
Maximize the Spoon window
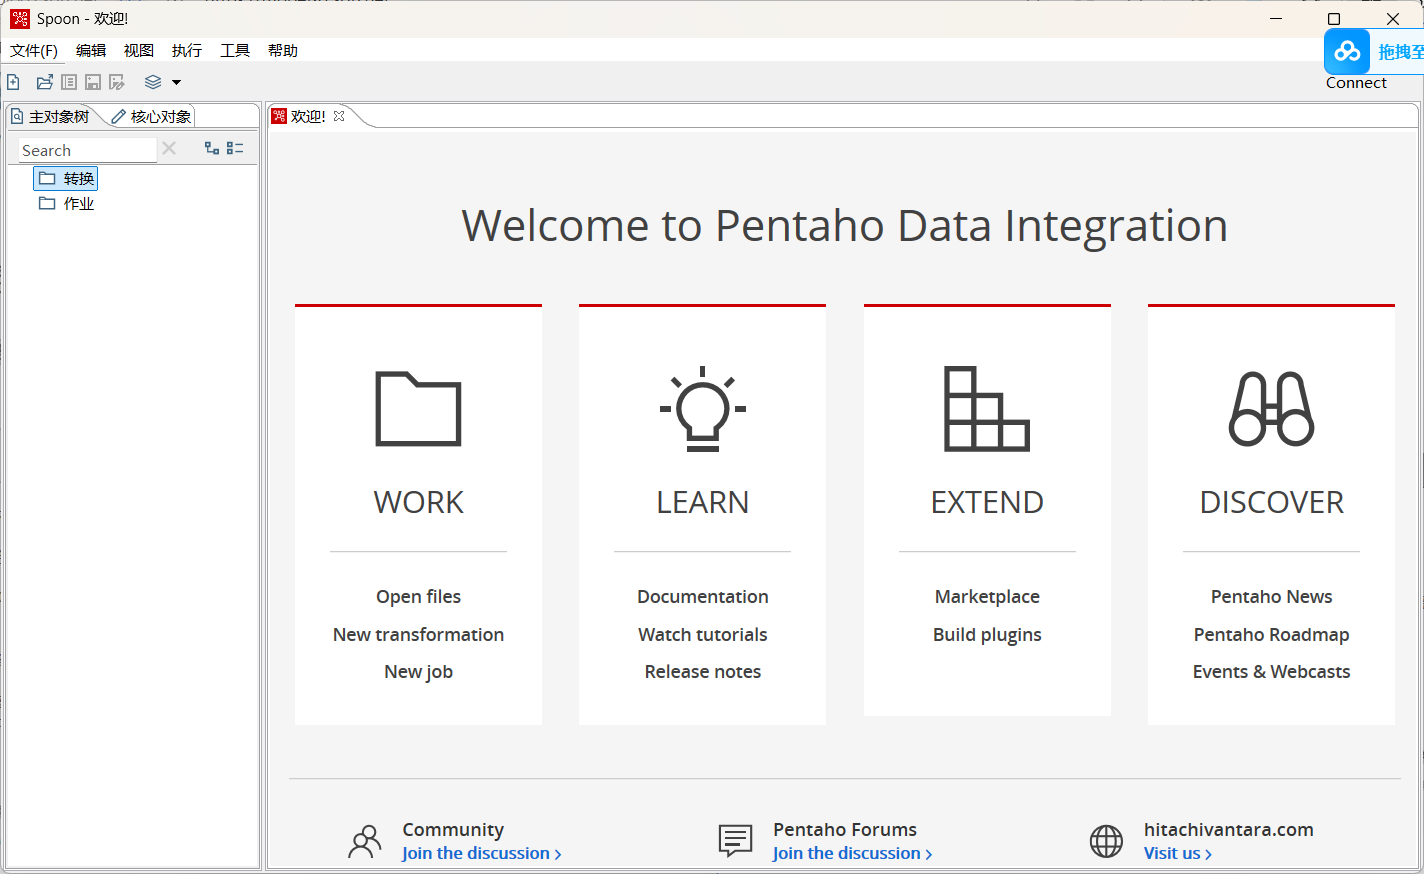1334,19
